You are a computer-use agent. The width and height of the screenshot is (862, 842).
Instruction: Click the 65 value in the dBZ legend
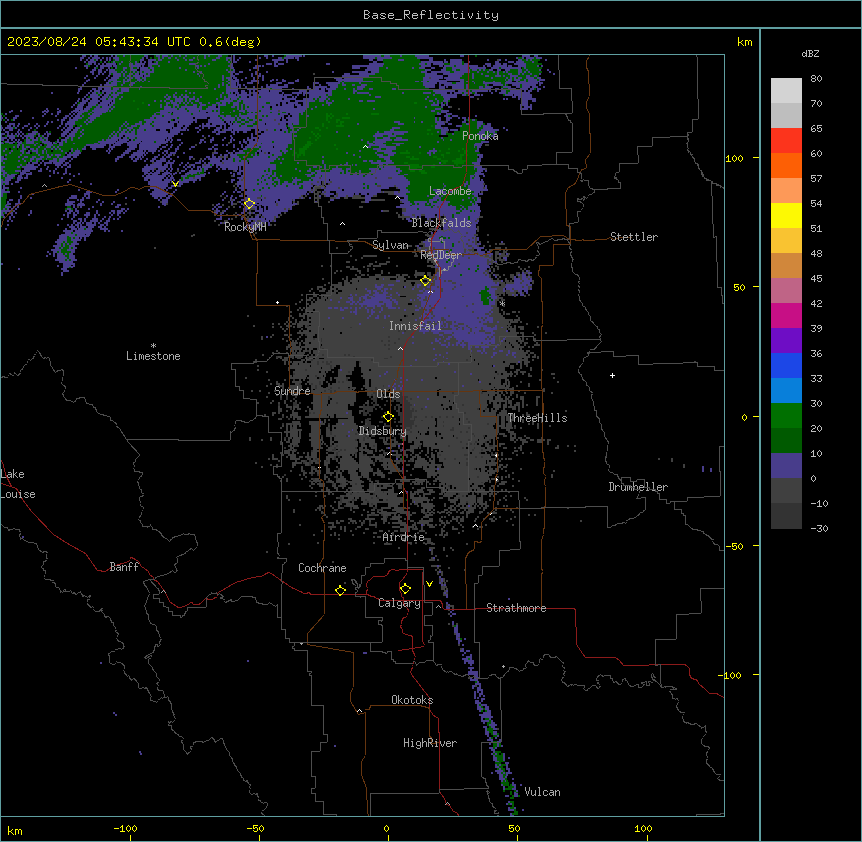click(816, 128)
